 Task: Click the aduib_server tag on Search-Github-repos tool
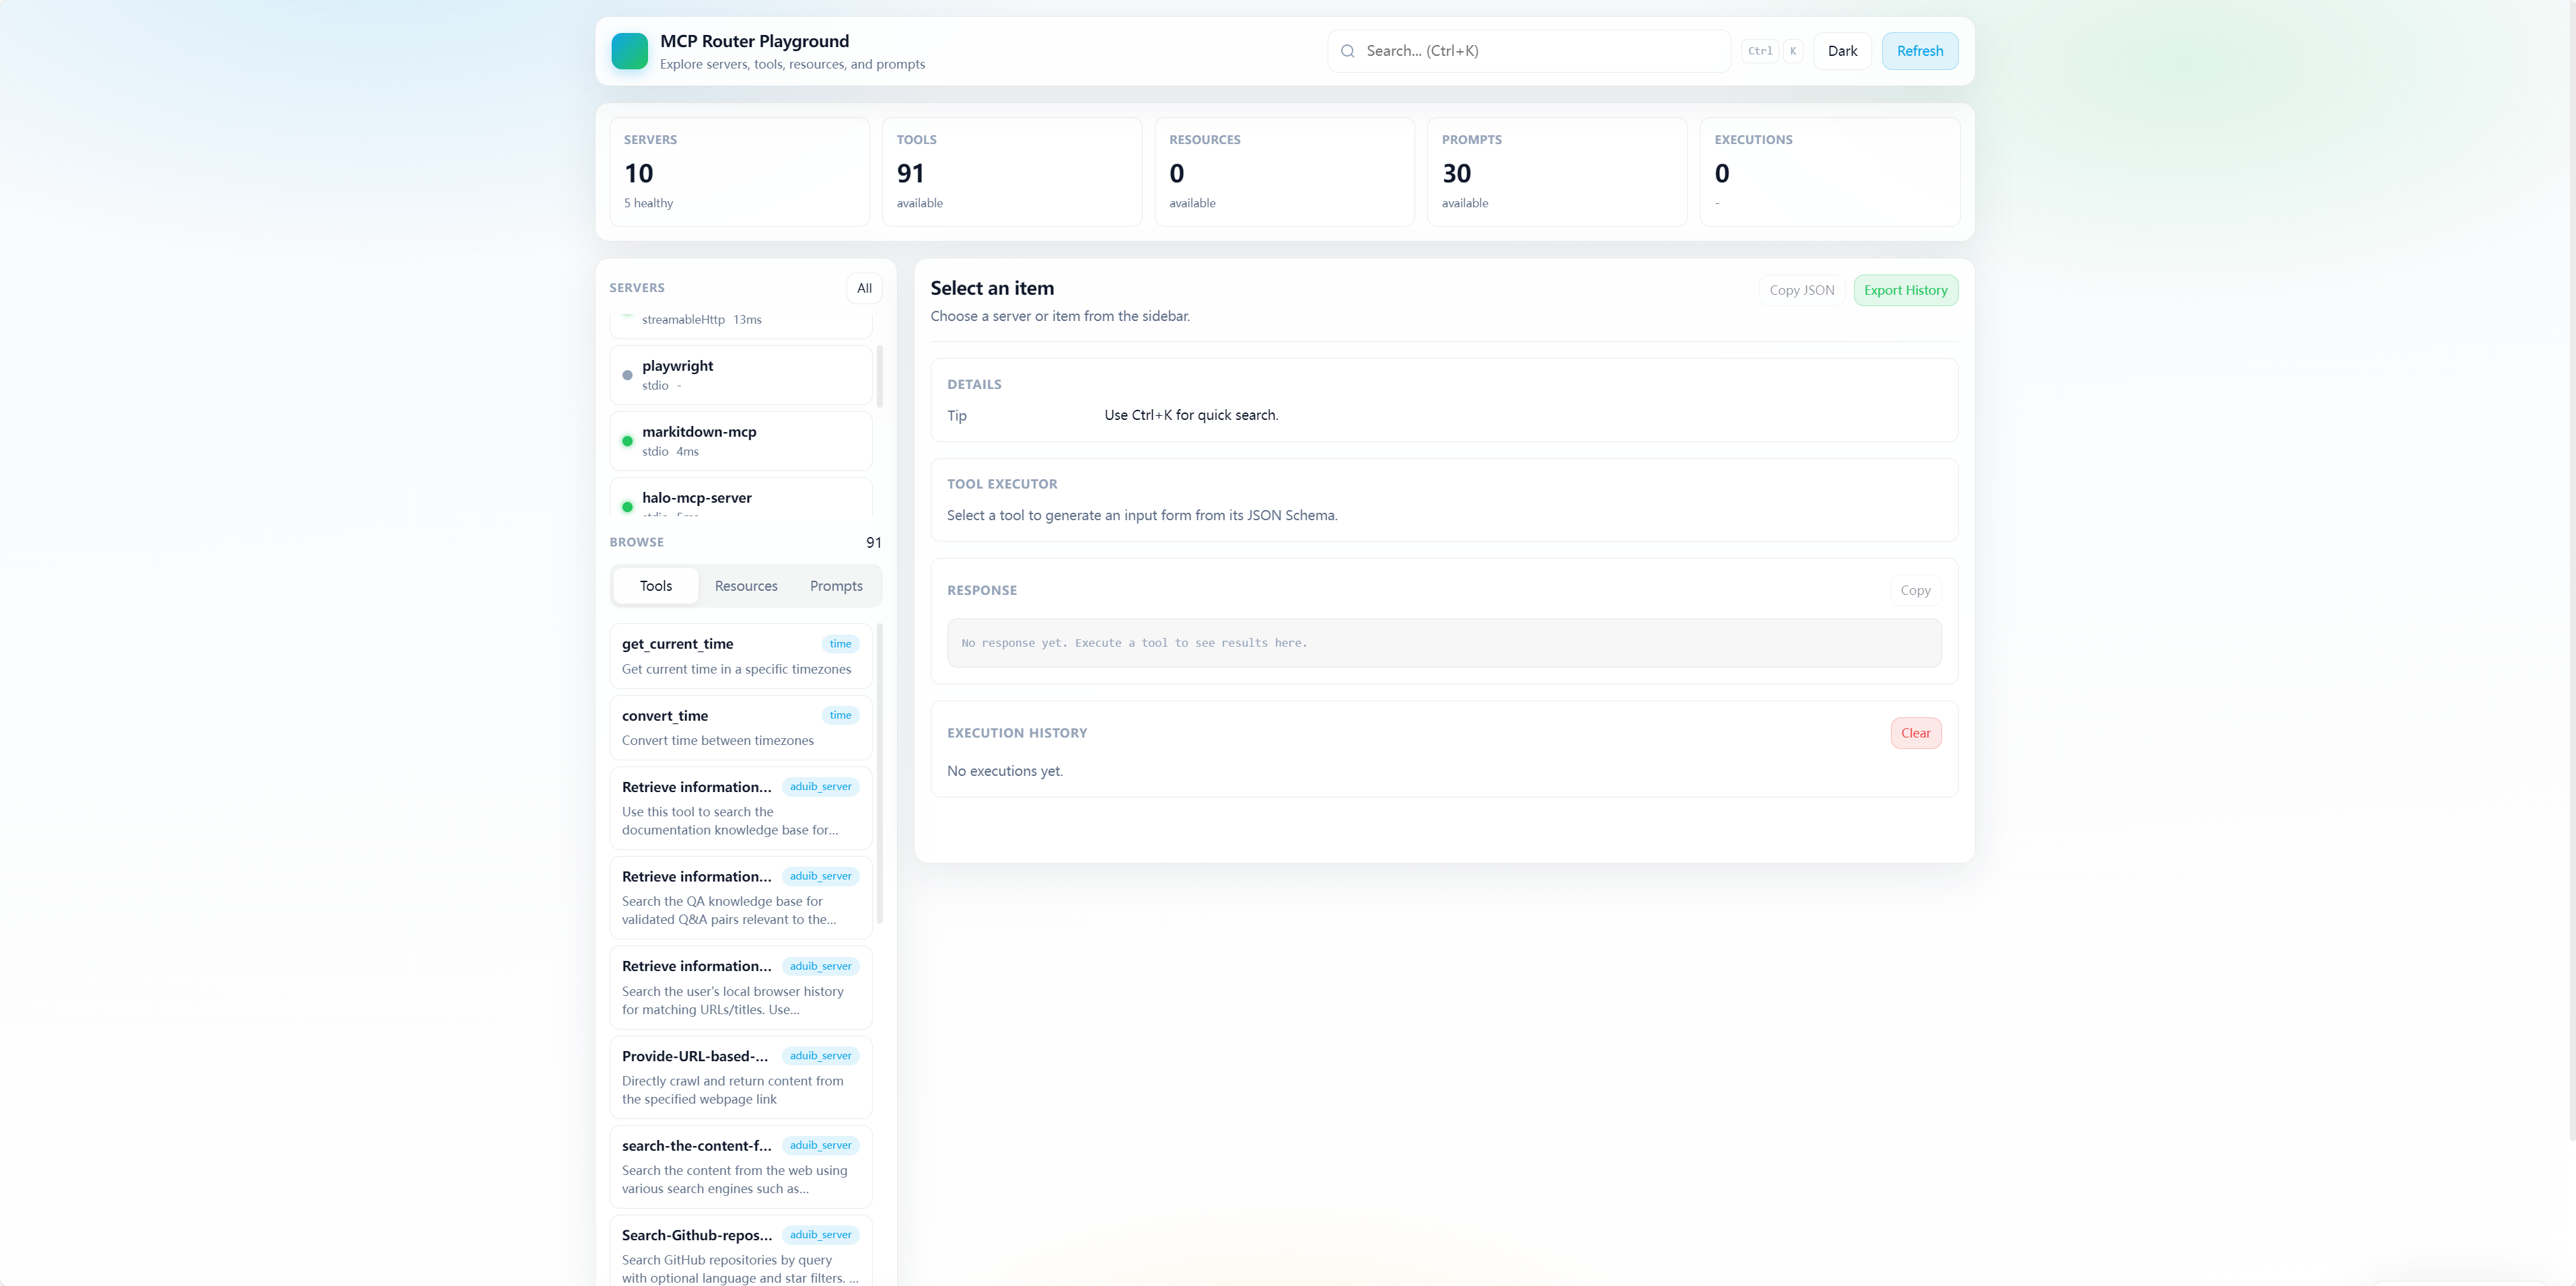click(820, 1235)
